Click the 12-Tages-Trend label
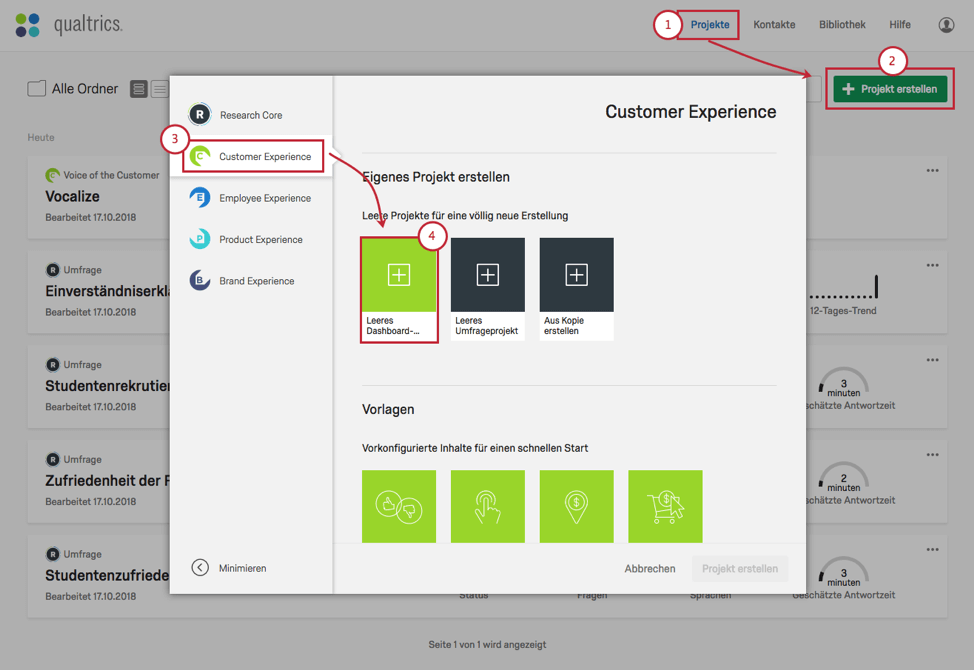The width and height of the screenshot is (974, 670). click(843, 310)
